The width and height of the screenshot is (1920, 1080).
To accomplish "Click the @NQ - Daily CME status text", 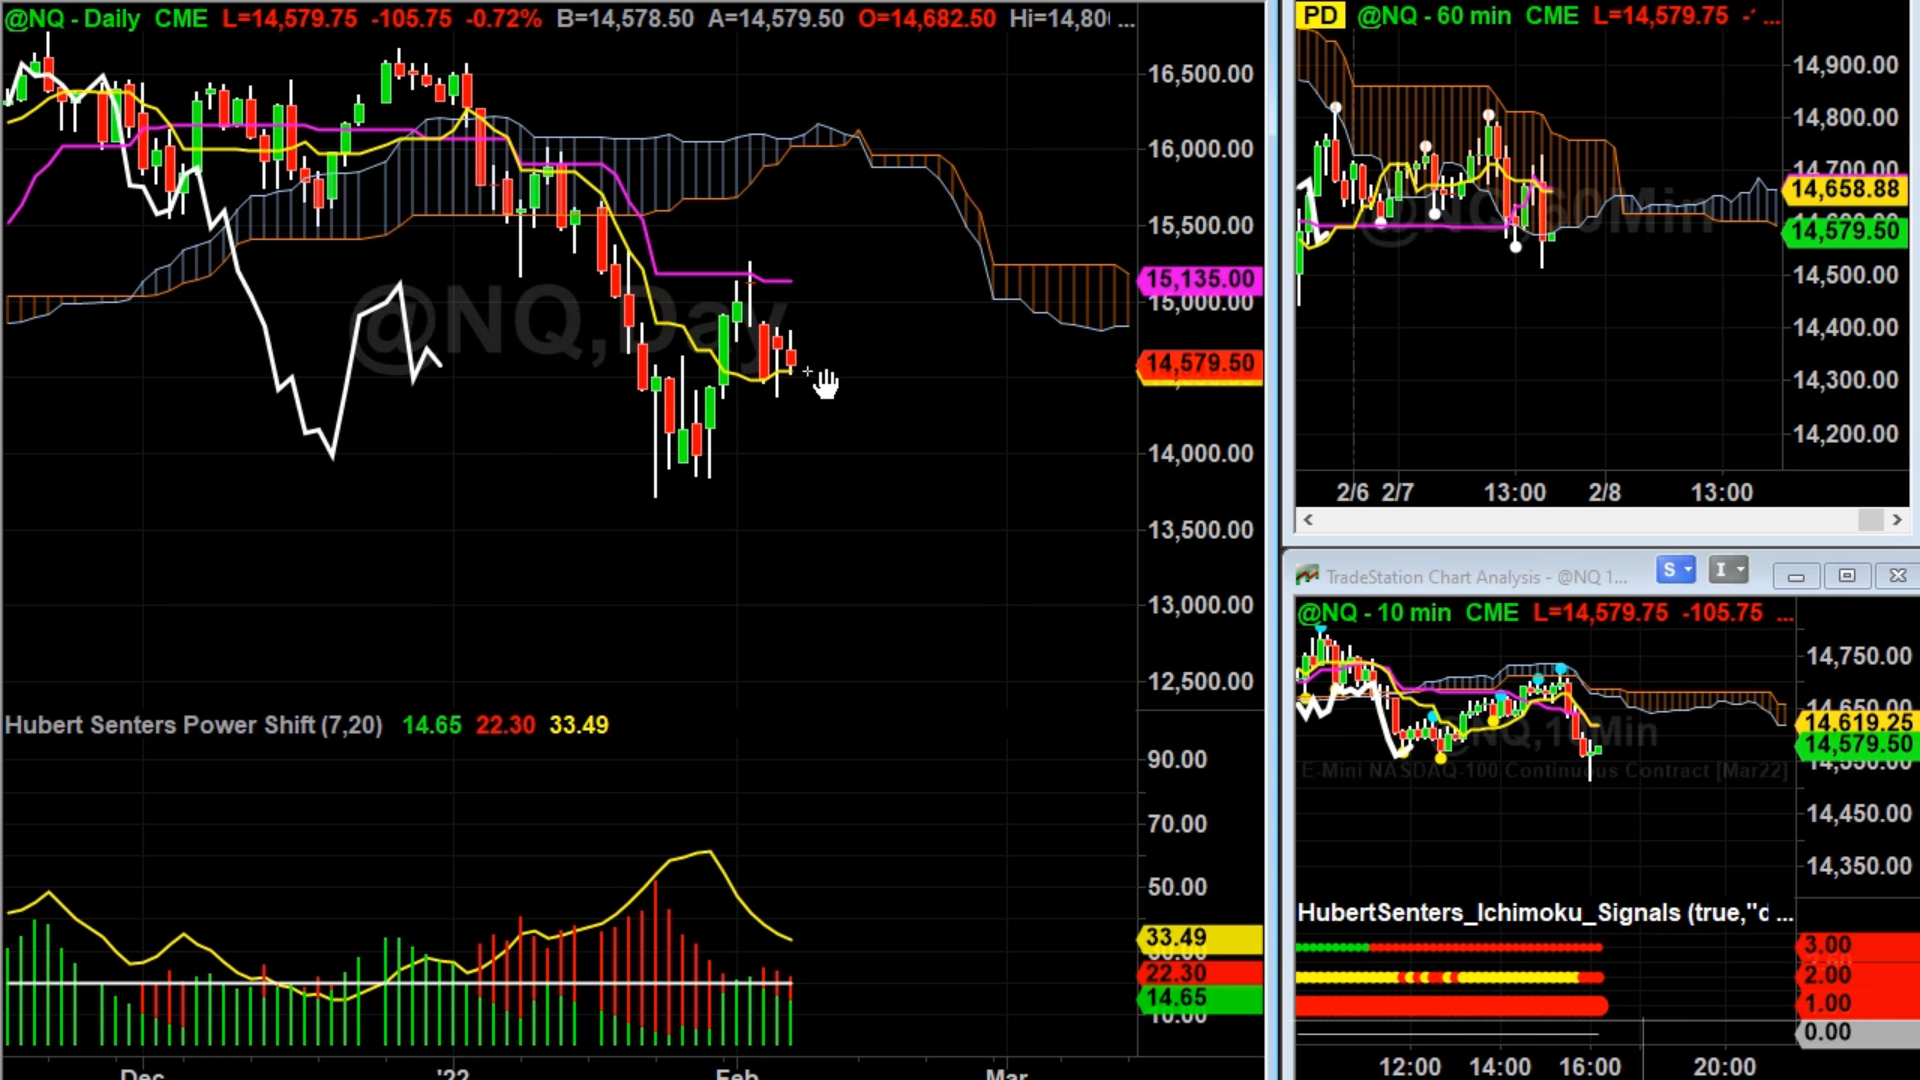I will [x=106, y=19].
